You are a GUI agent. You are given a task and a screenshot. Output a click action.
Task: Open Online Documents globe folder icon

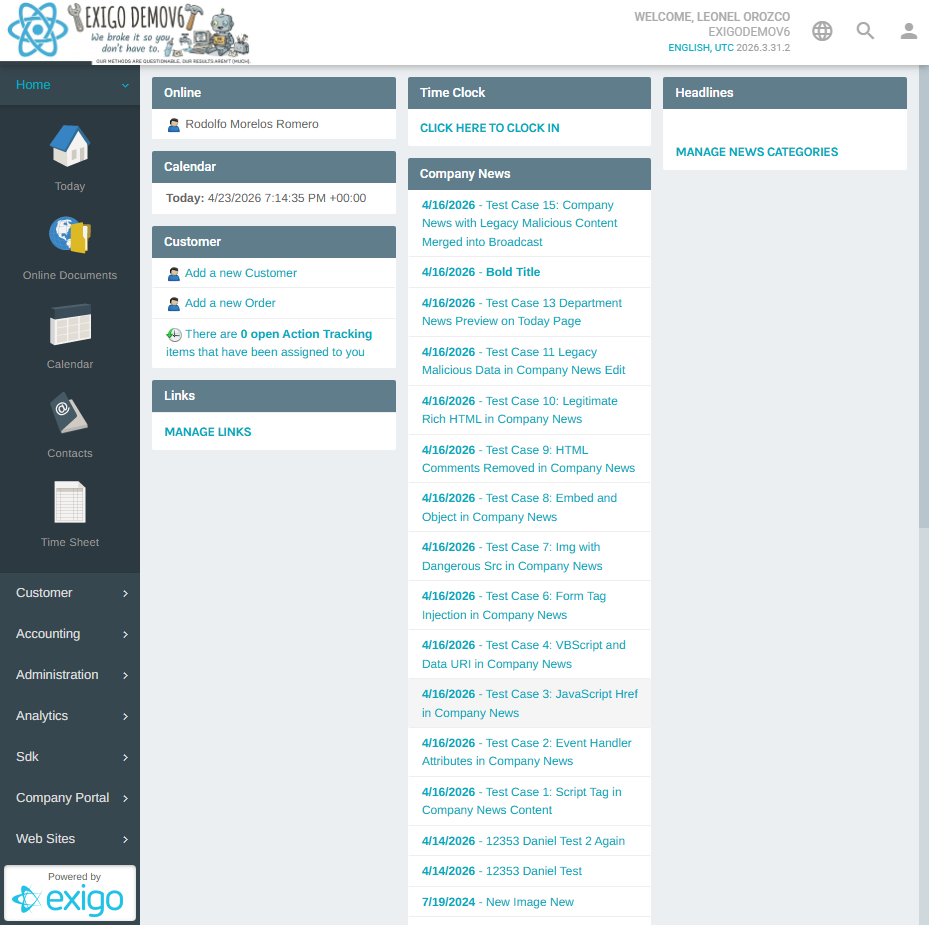(x=70, y=235)
